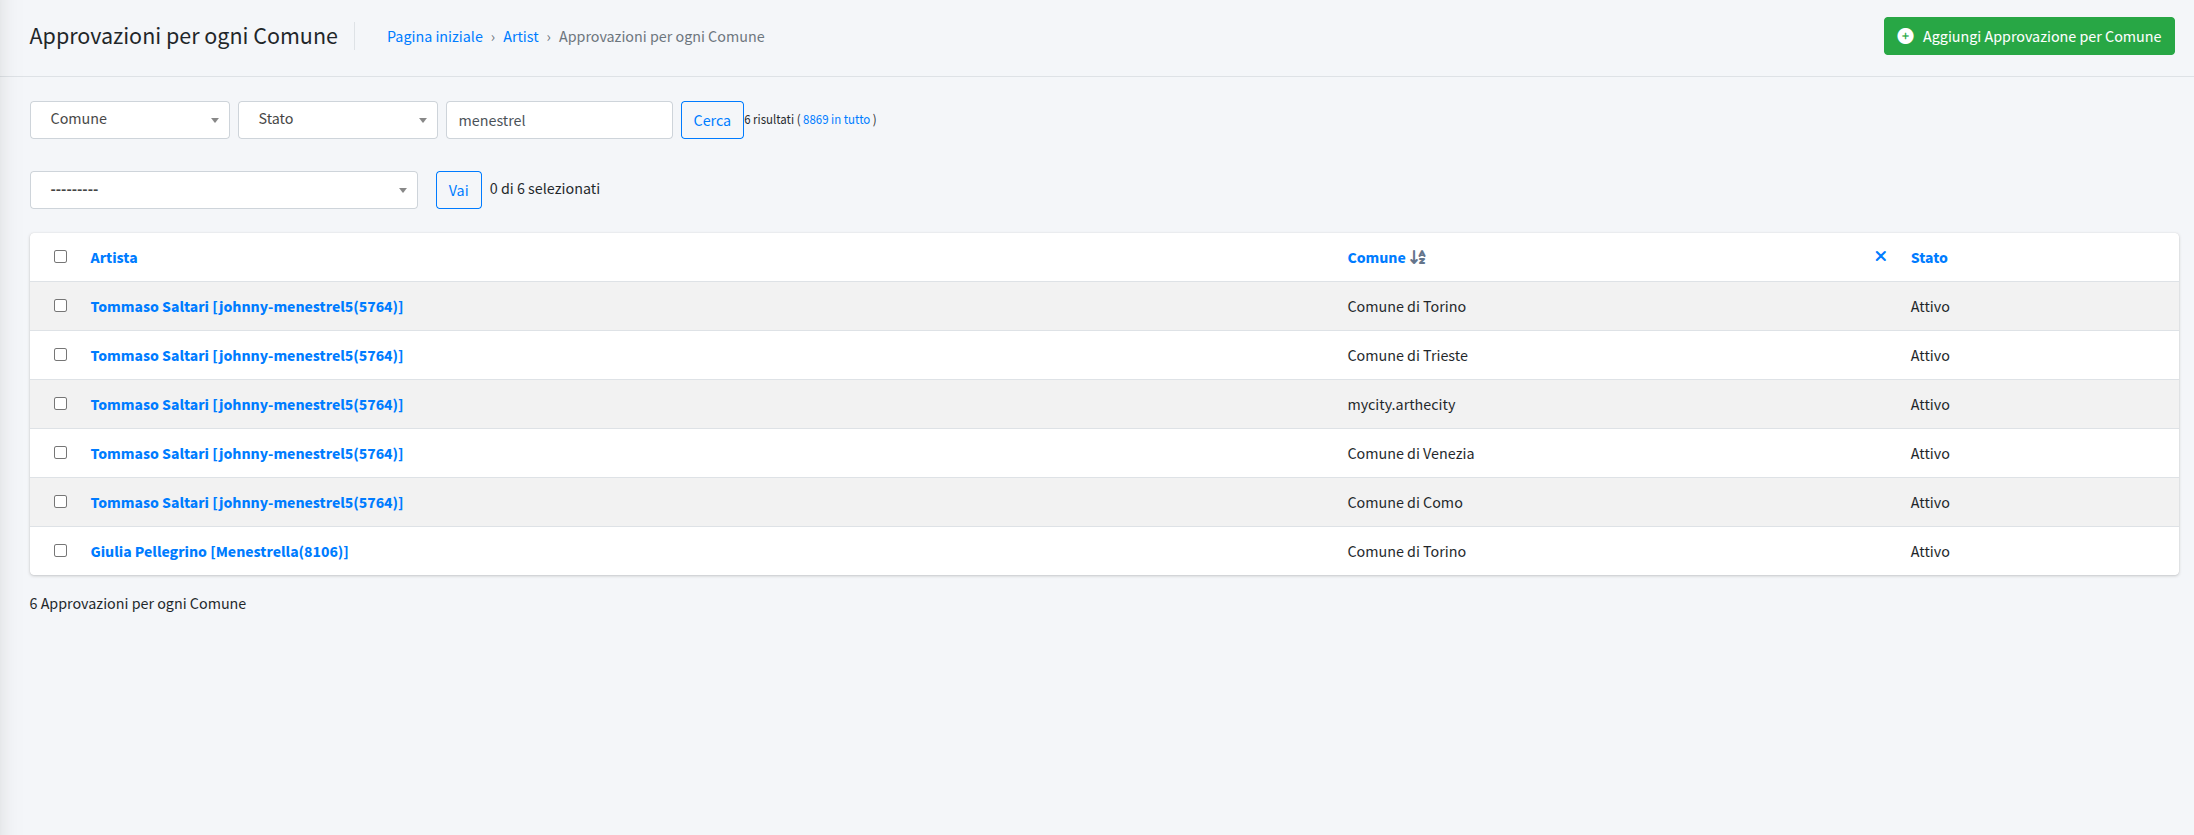Show all 8869 in tutto results

(x=836, y=120)
